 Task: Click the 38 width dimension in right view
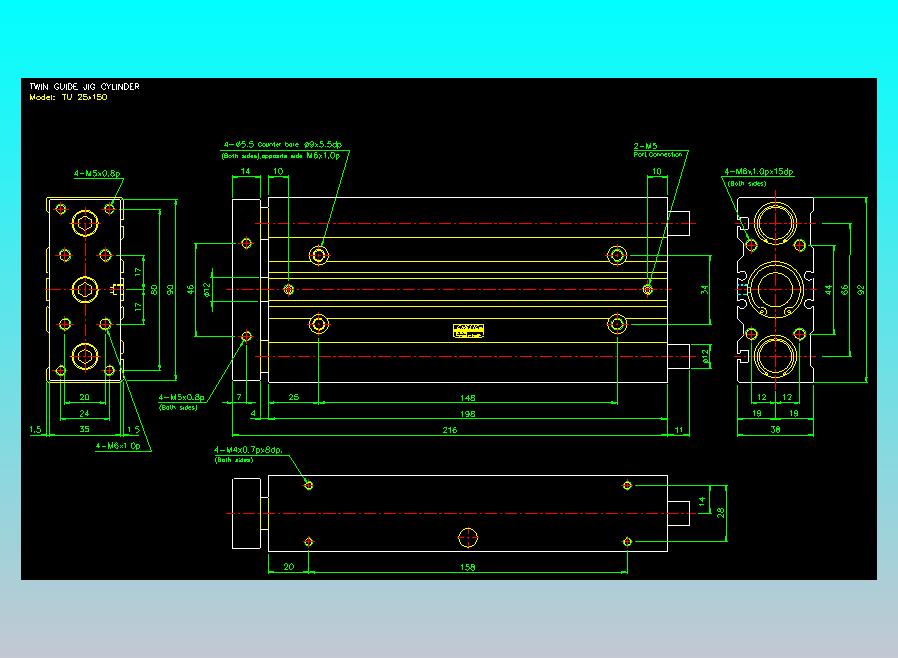coord(775,429)
